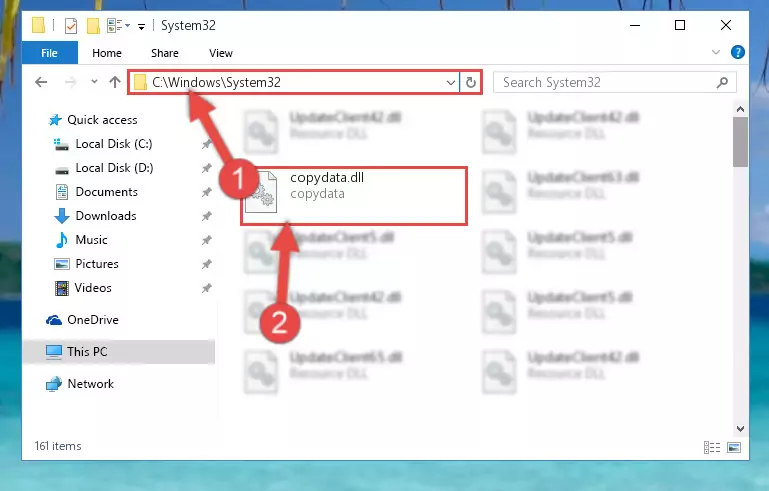Open the File ribbon tab
The image size is (769, 491).
[50, 53]
